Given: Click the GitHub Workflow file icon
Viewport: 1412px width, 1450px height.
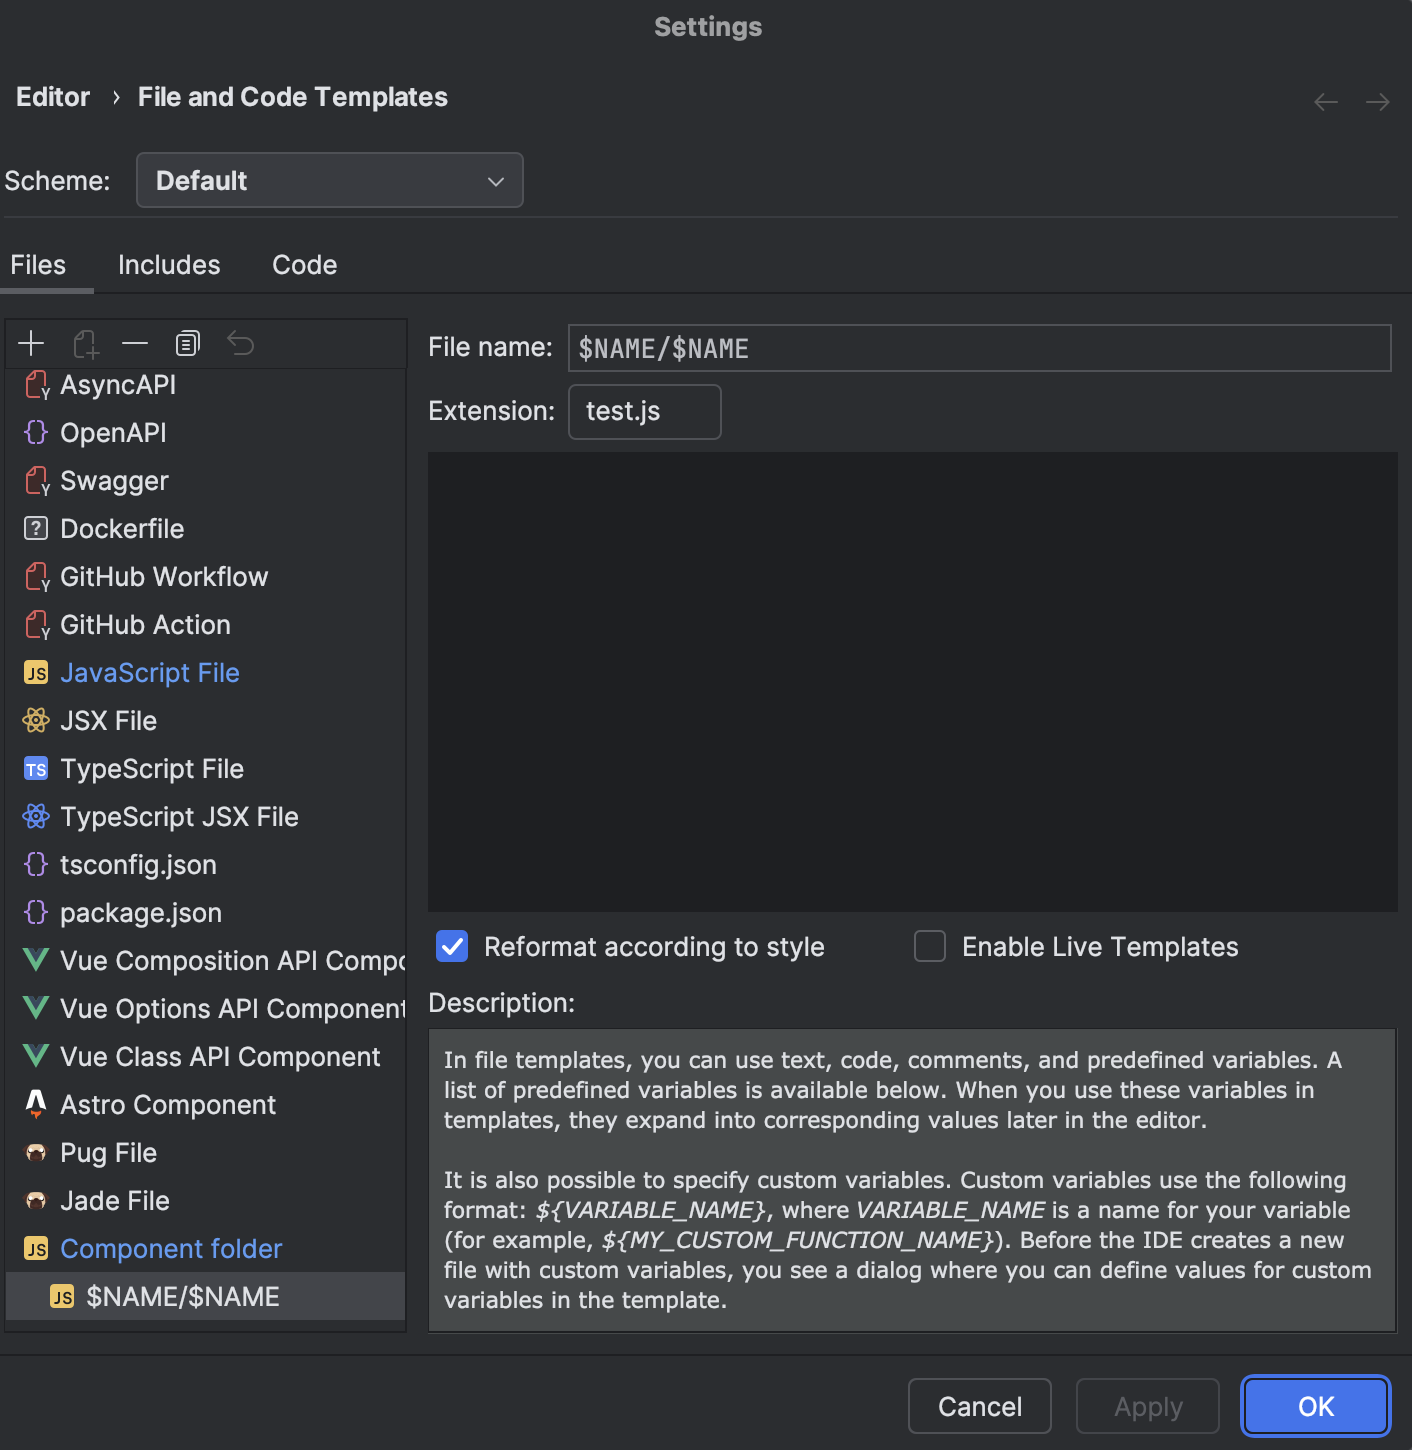Looking at the screenshot, I should pos(37,577).
